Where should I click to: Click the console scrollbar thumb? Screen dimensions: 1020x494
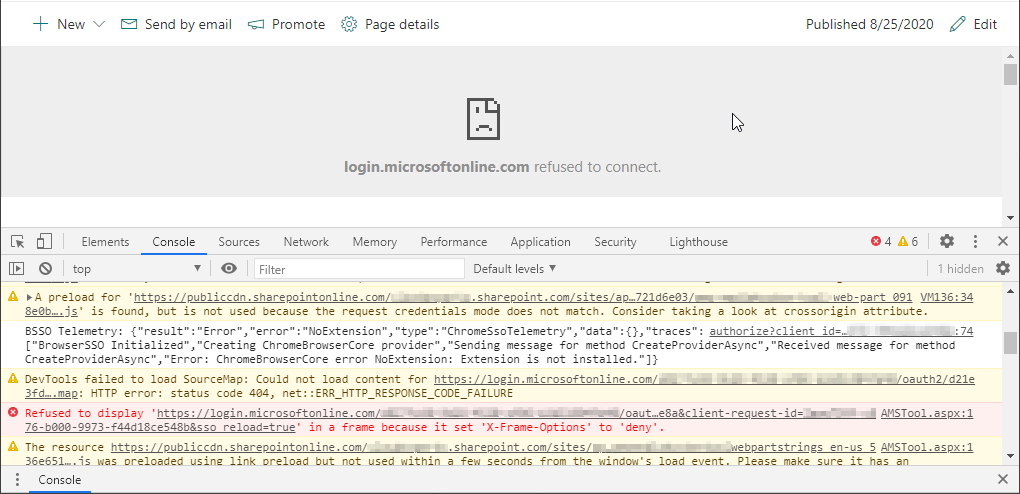pyautogui.click(x=1010, y=342)
